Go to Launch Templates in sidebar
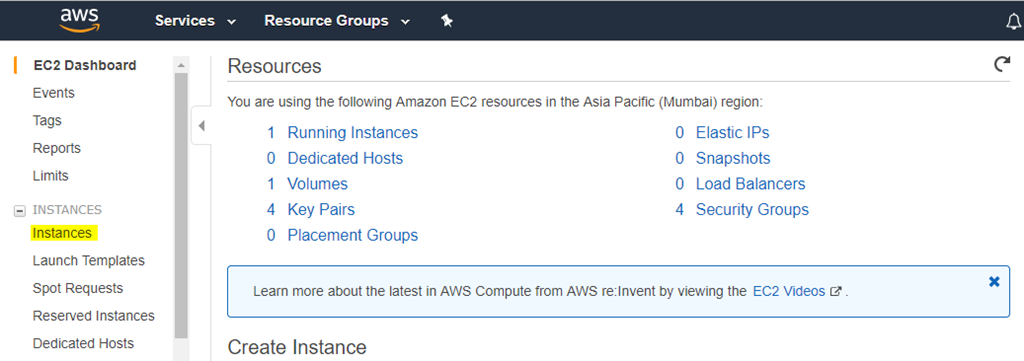 click(x=89, y=260)
